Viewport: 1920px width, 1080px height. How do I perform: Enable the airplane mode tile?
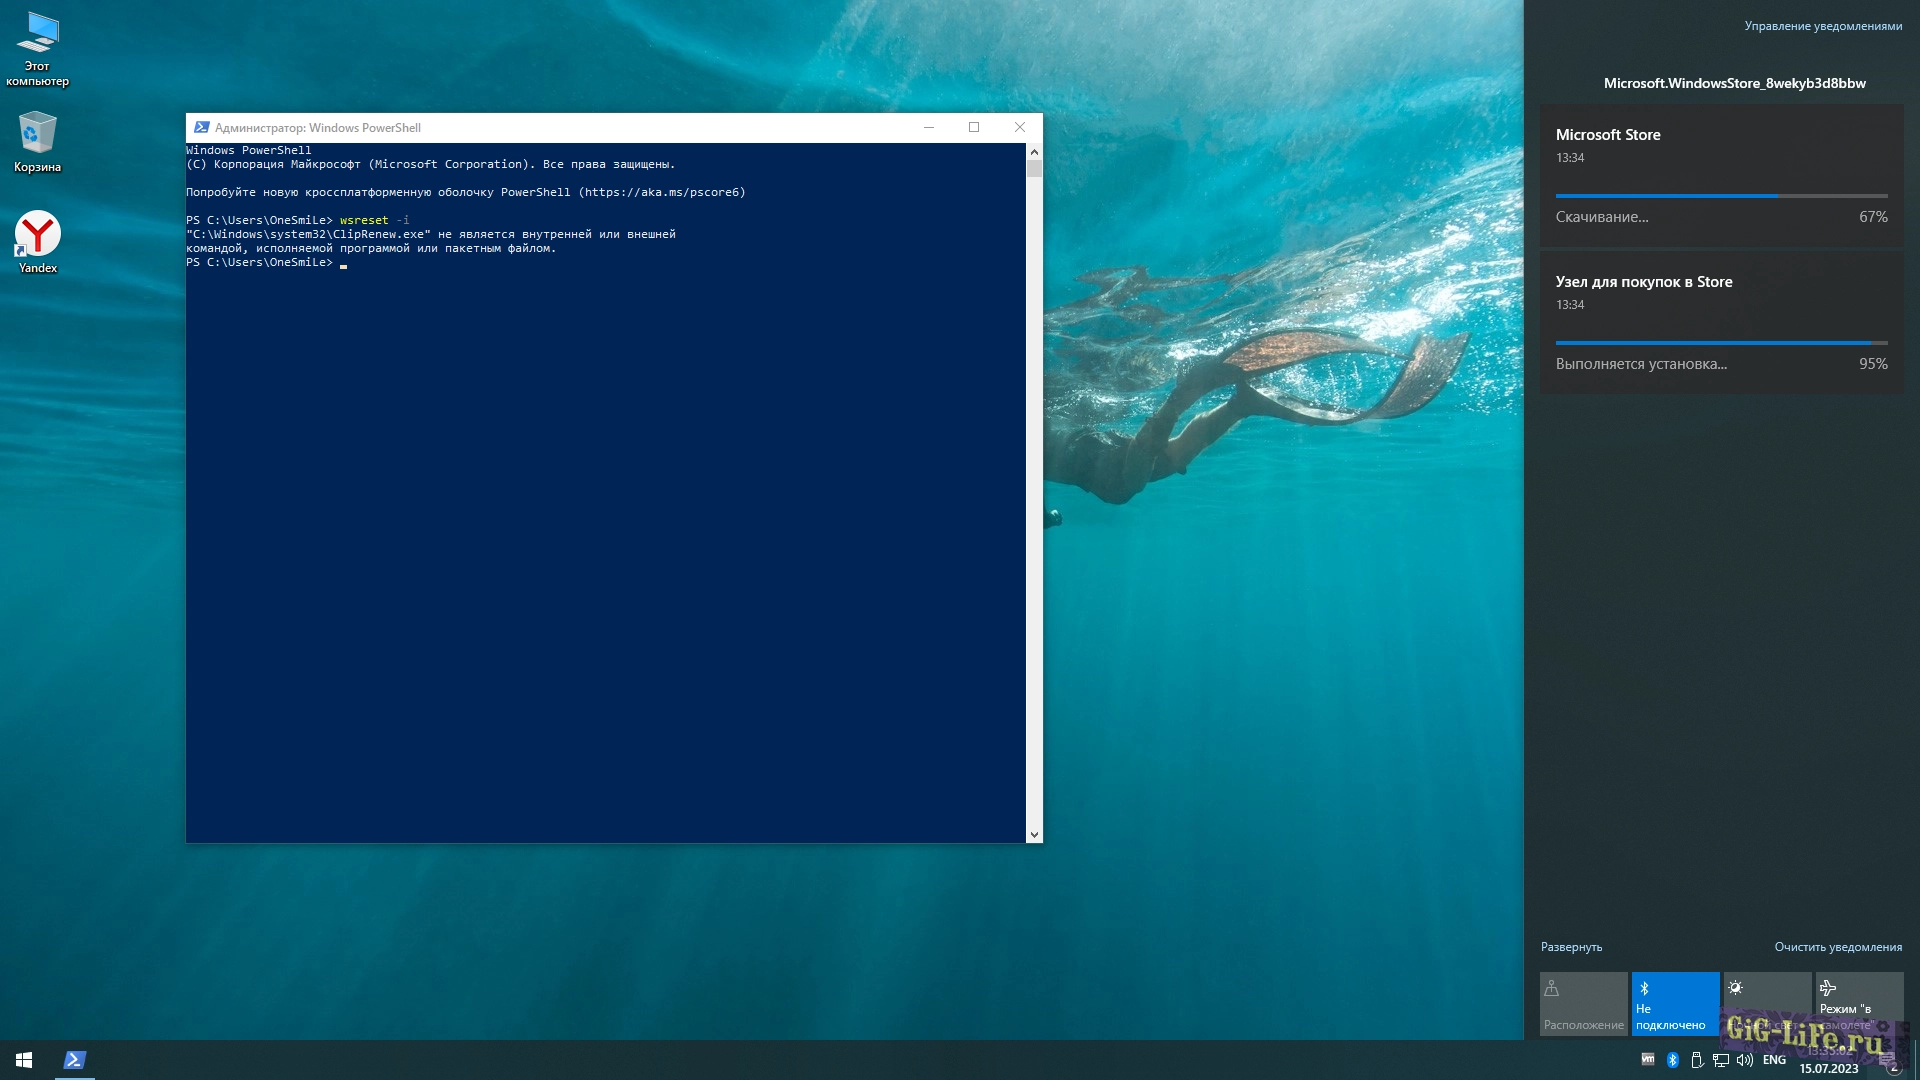click(x=1859, y=1003)
